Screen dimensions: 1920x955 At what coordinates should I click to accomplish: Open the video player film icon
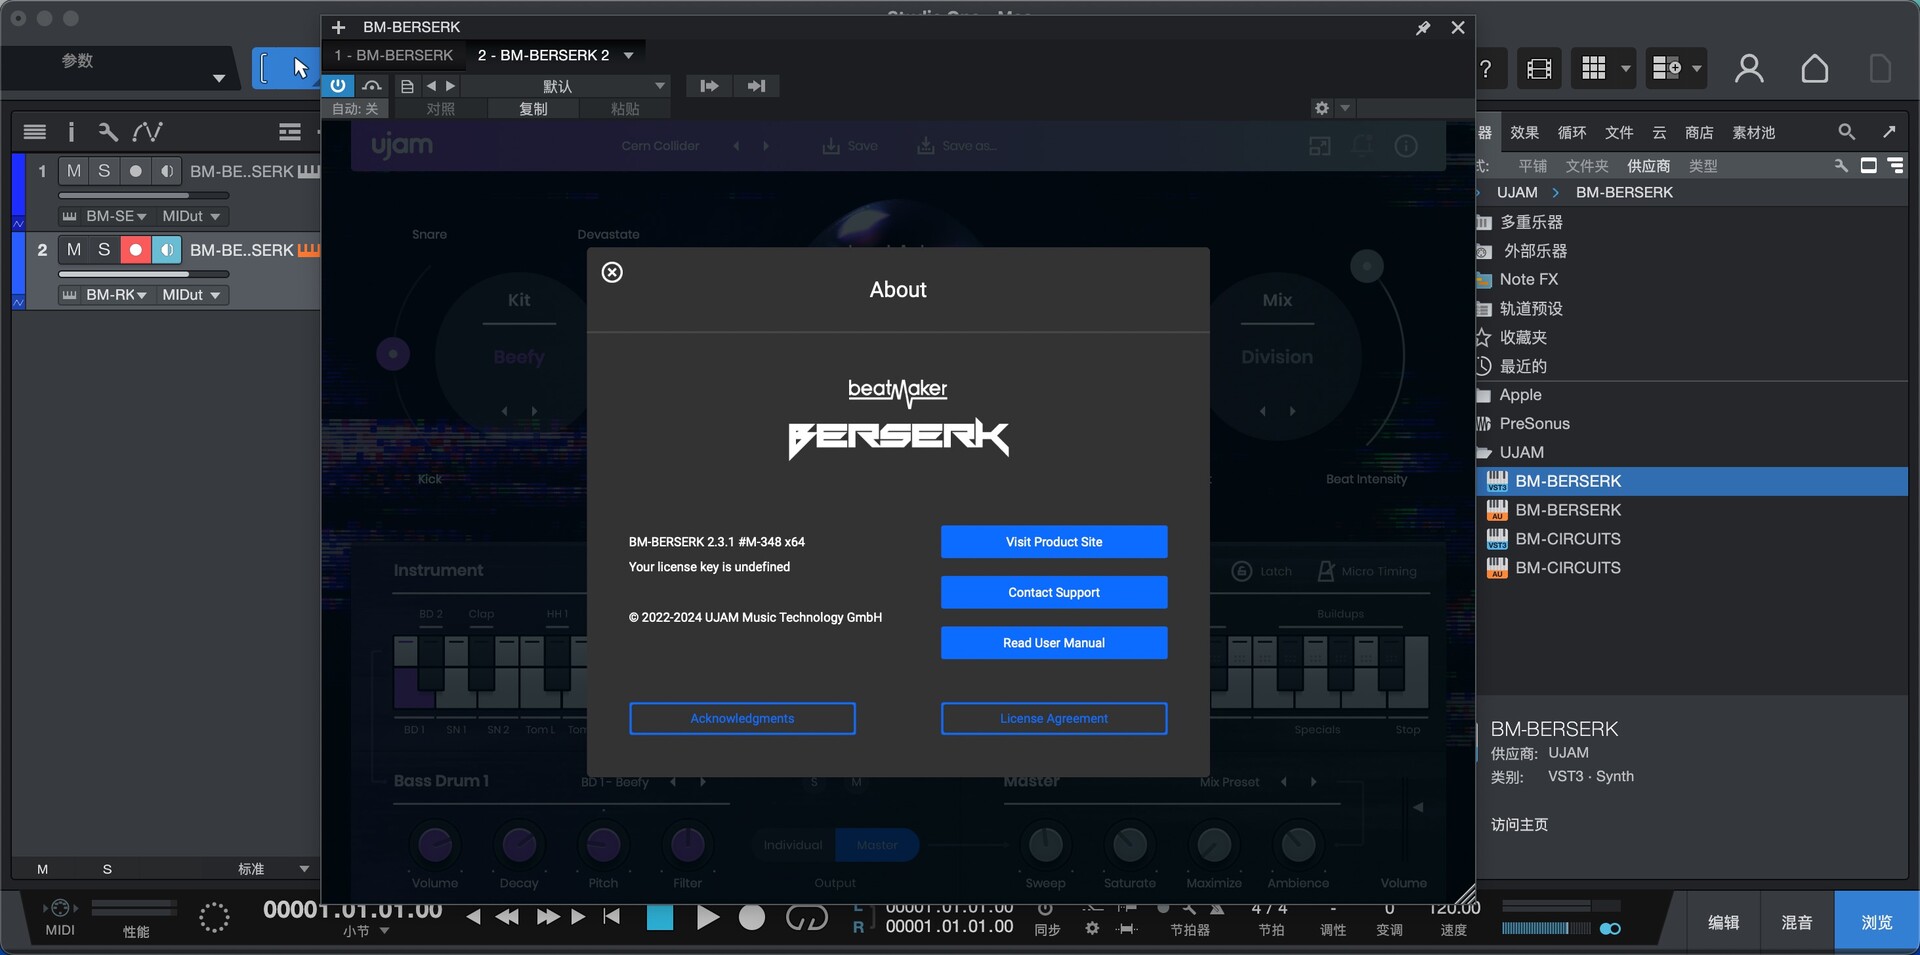pyautogui.click(x=1539, y=69)
